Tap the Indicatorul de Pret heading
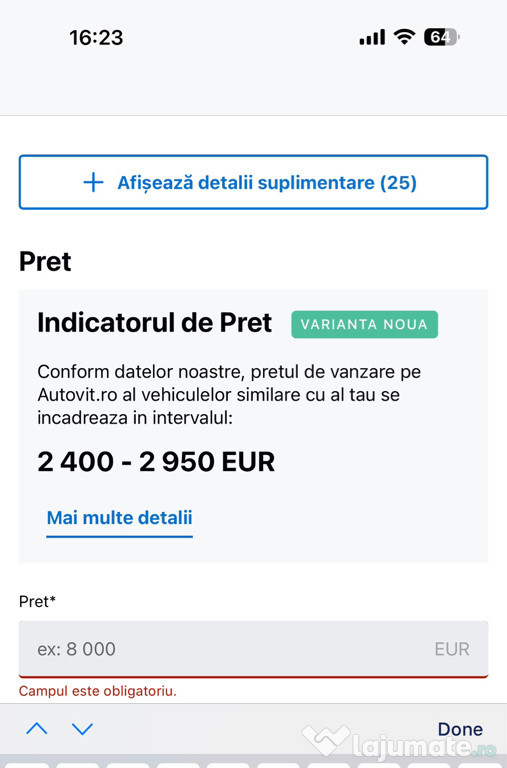 (x=154, y=323)
